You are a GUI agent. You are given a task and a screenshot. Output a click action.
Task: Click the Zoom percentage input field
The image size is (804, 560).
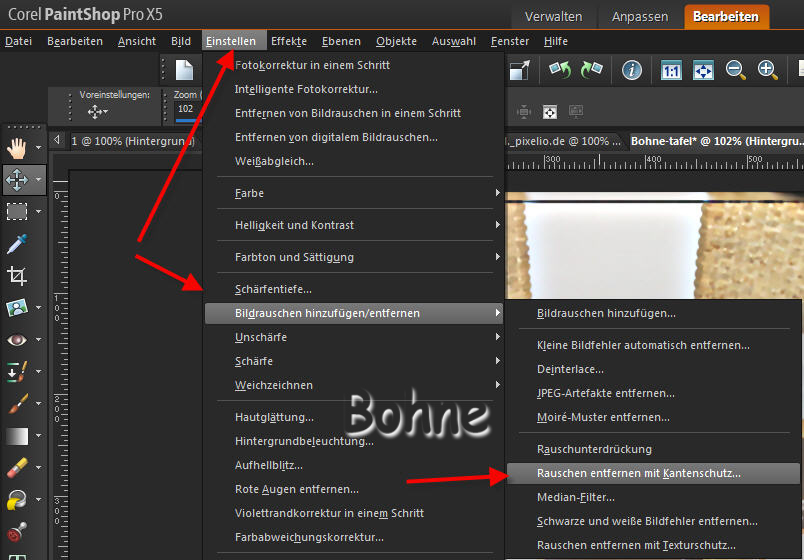point(187,110)
